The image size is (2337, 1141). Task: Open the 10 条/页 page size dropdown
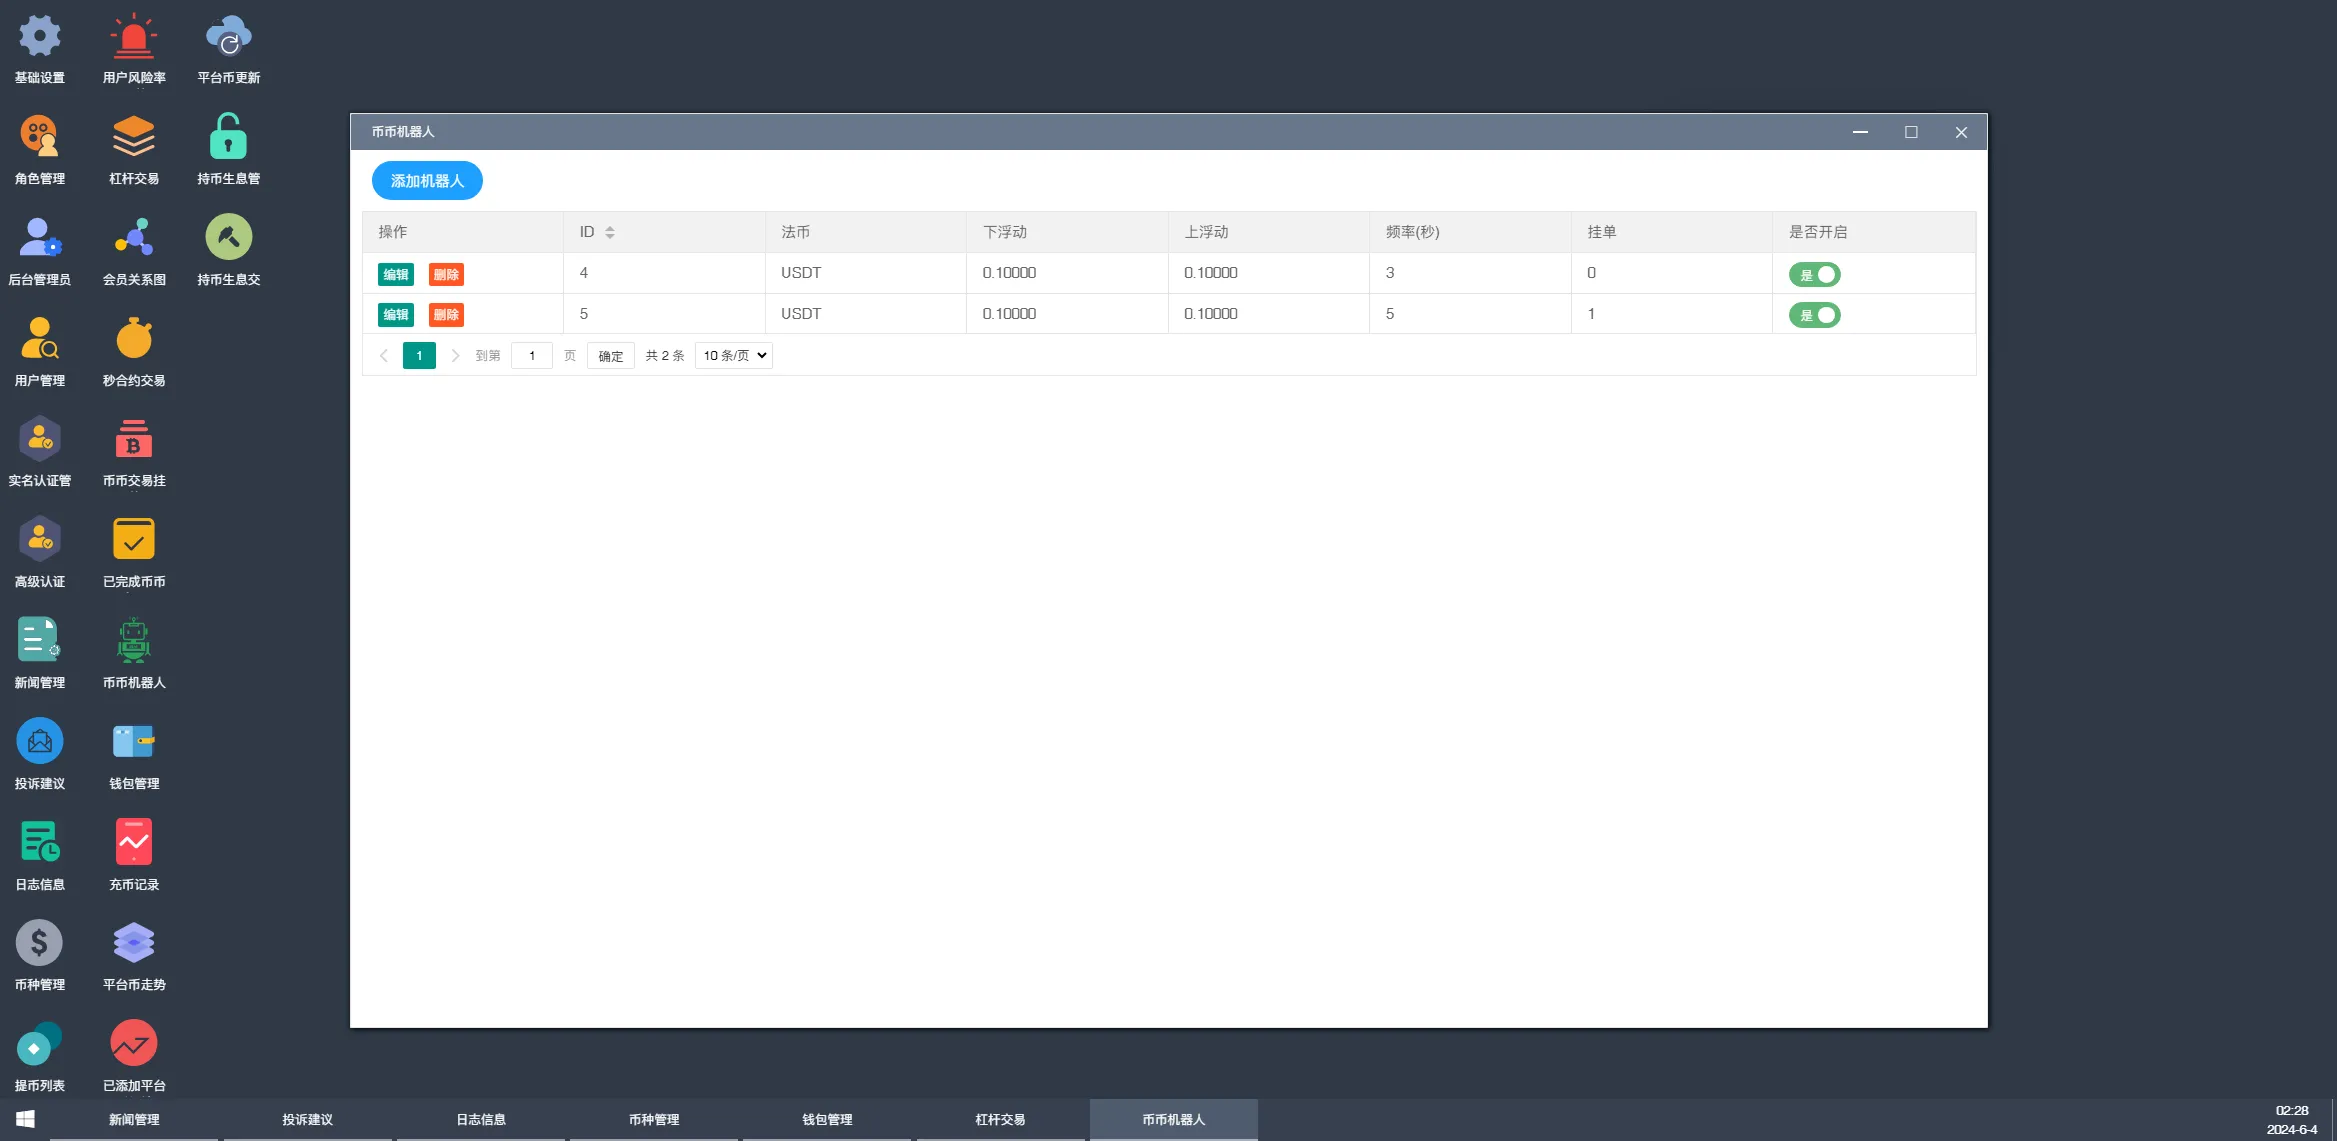(x=734, y=356)
